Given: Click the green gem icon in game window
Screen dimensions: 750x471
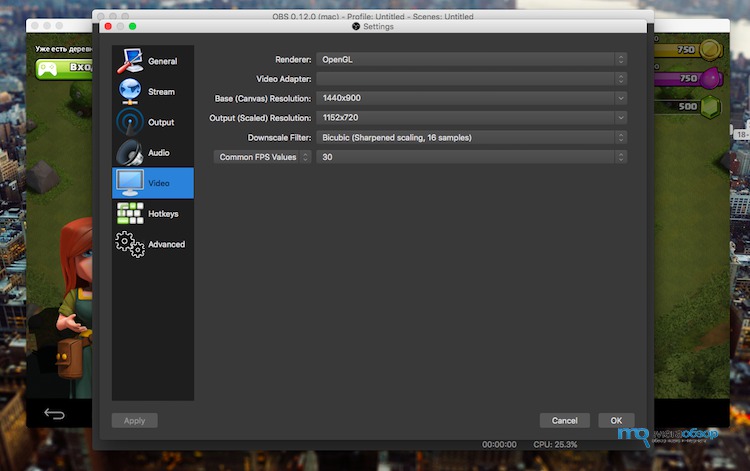Looking at the screenshot, I should [710, 106].
